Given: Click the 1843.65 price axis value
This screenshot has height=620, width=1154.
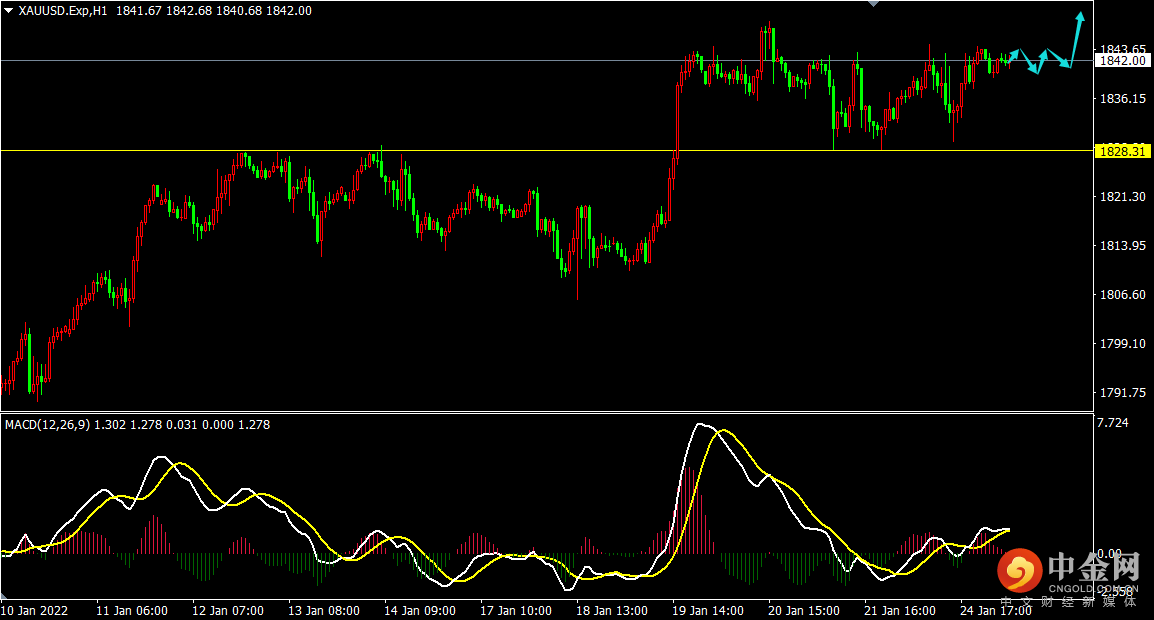Looking at the screenshot, I should click(1122, 49).
